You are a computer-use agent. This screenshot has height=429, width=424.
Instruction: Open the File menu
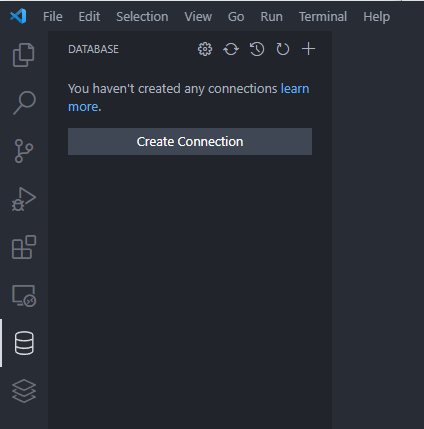pyautogui.click(x=53, y=17)
